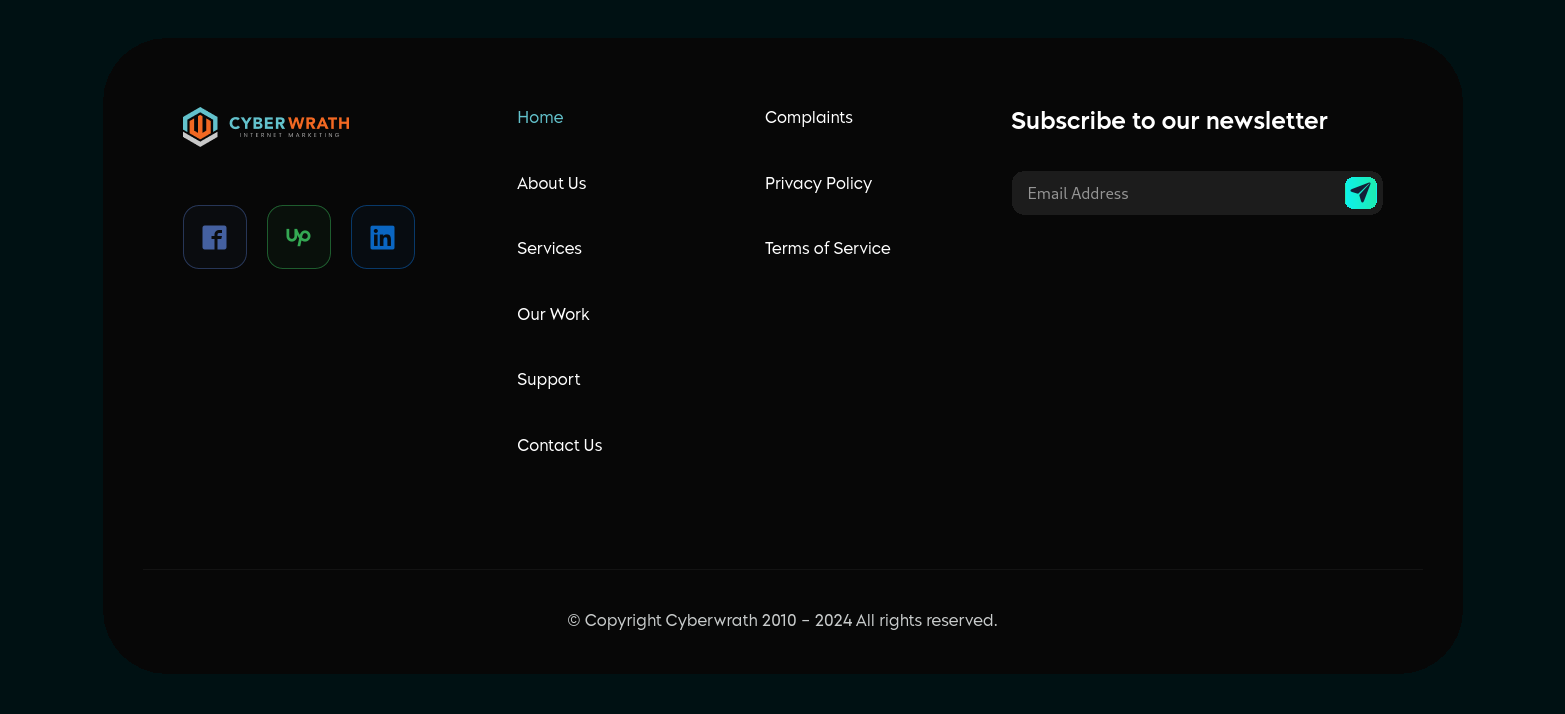Screen dimensions: 1565x714
Task: Select Contact Us in the footer
Action: pyautogui.click(x=559, y=445)
